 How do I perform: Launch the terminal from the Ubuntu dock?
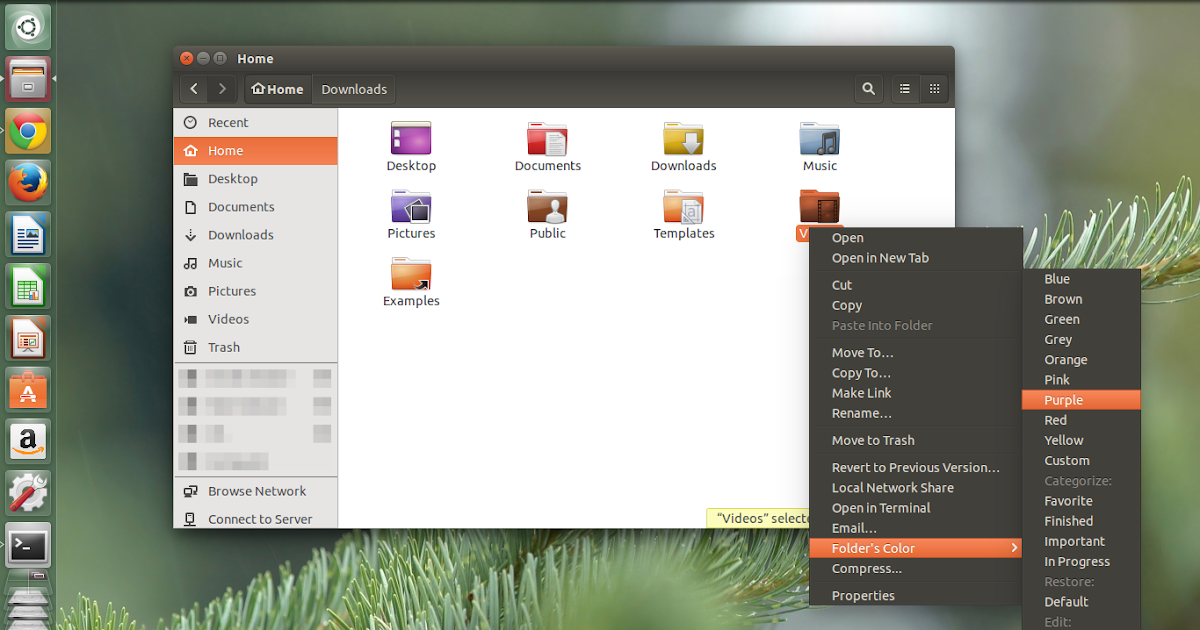click(x=27, y=545)
